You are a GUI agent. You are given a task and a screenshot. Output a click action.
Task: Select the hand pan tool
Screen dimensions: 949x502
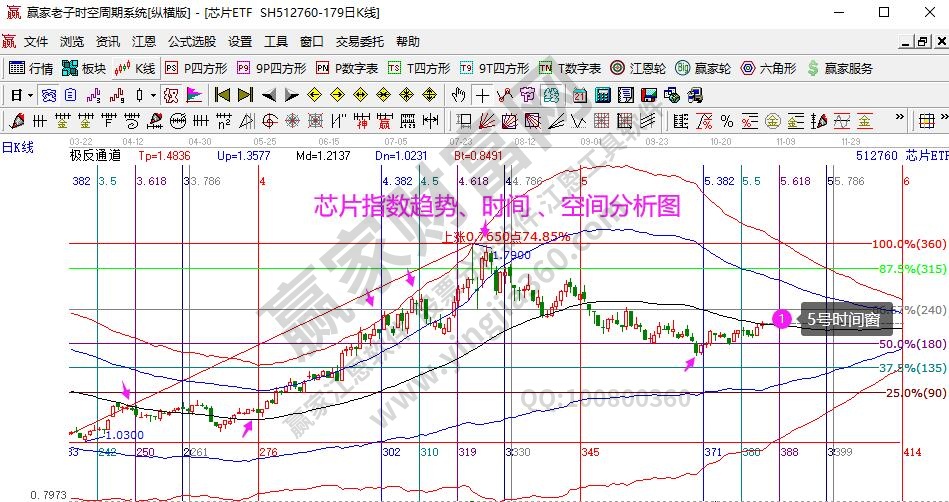pyautogui.click(x=459, y=95)
